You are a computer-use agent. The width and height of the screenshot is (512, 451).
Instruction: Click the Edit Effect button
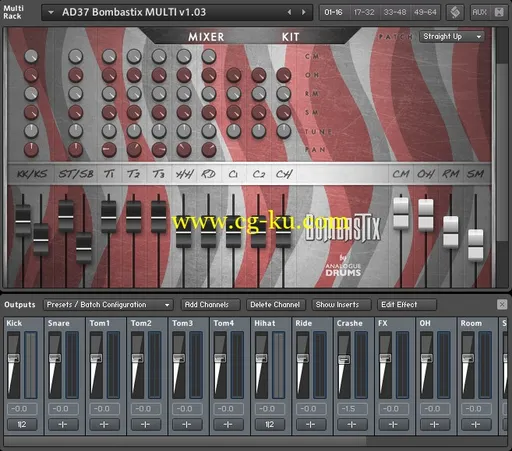pos(407,305)
